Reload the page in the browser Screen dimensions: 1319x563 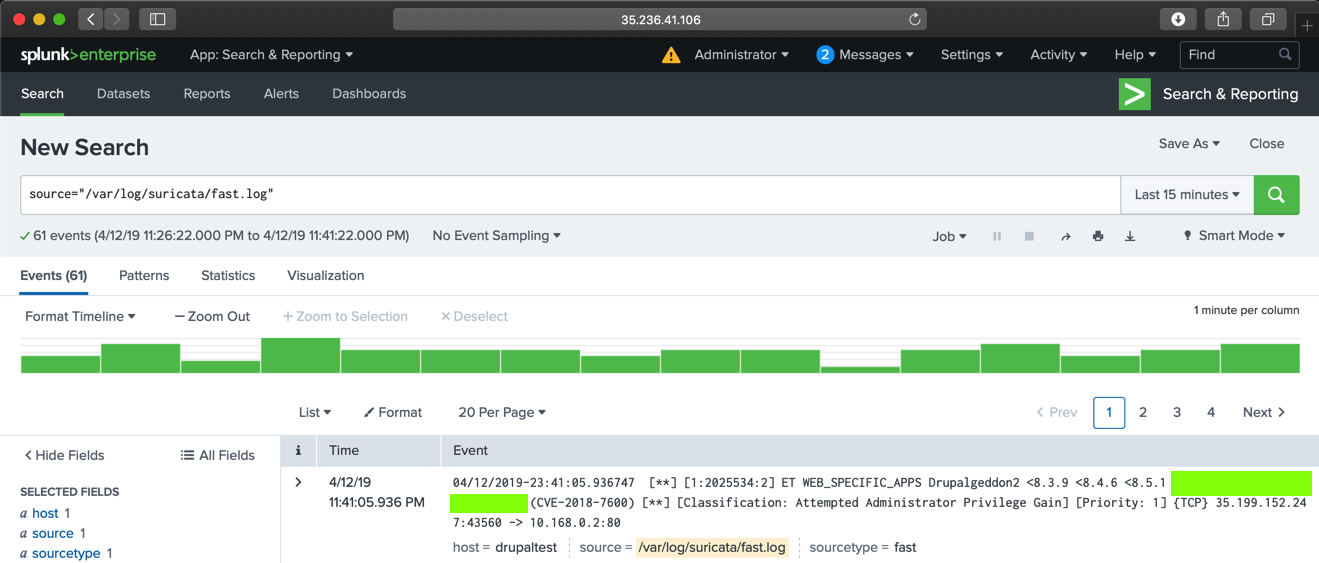(914, 19)
